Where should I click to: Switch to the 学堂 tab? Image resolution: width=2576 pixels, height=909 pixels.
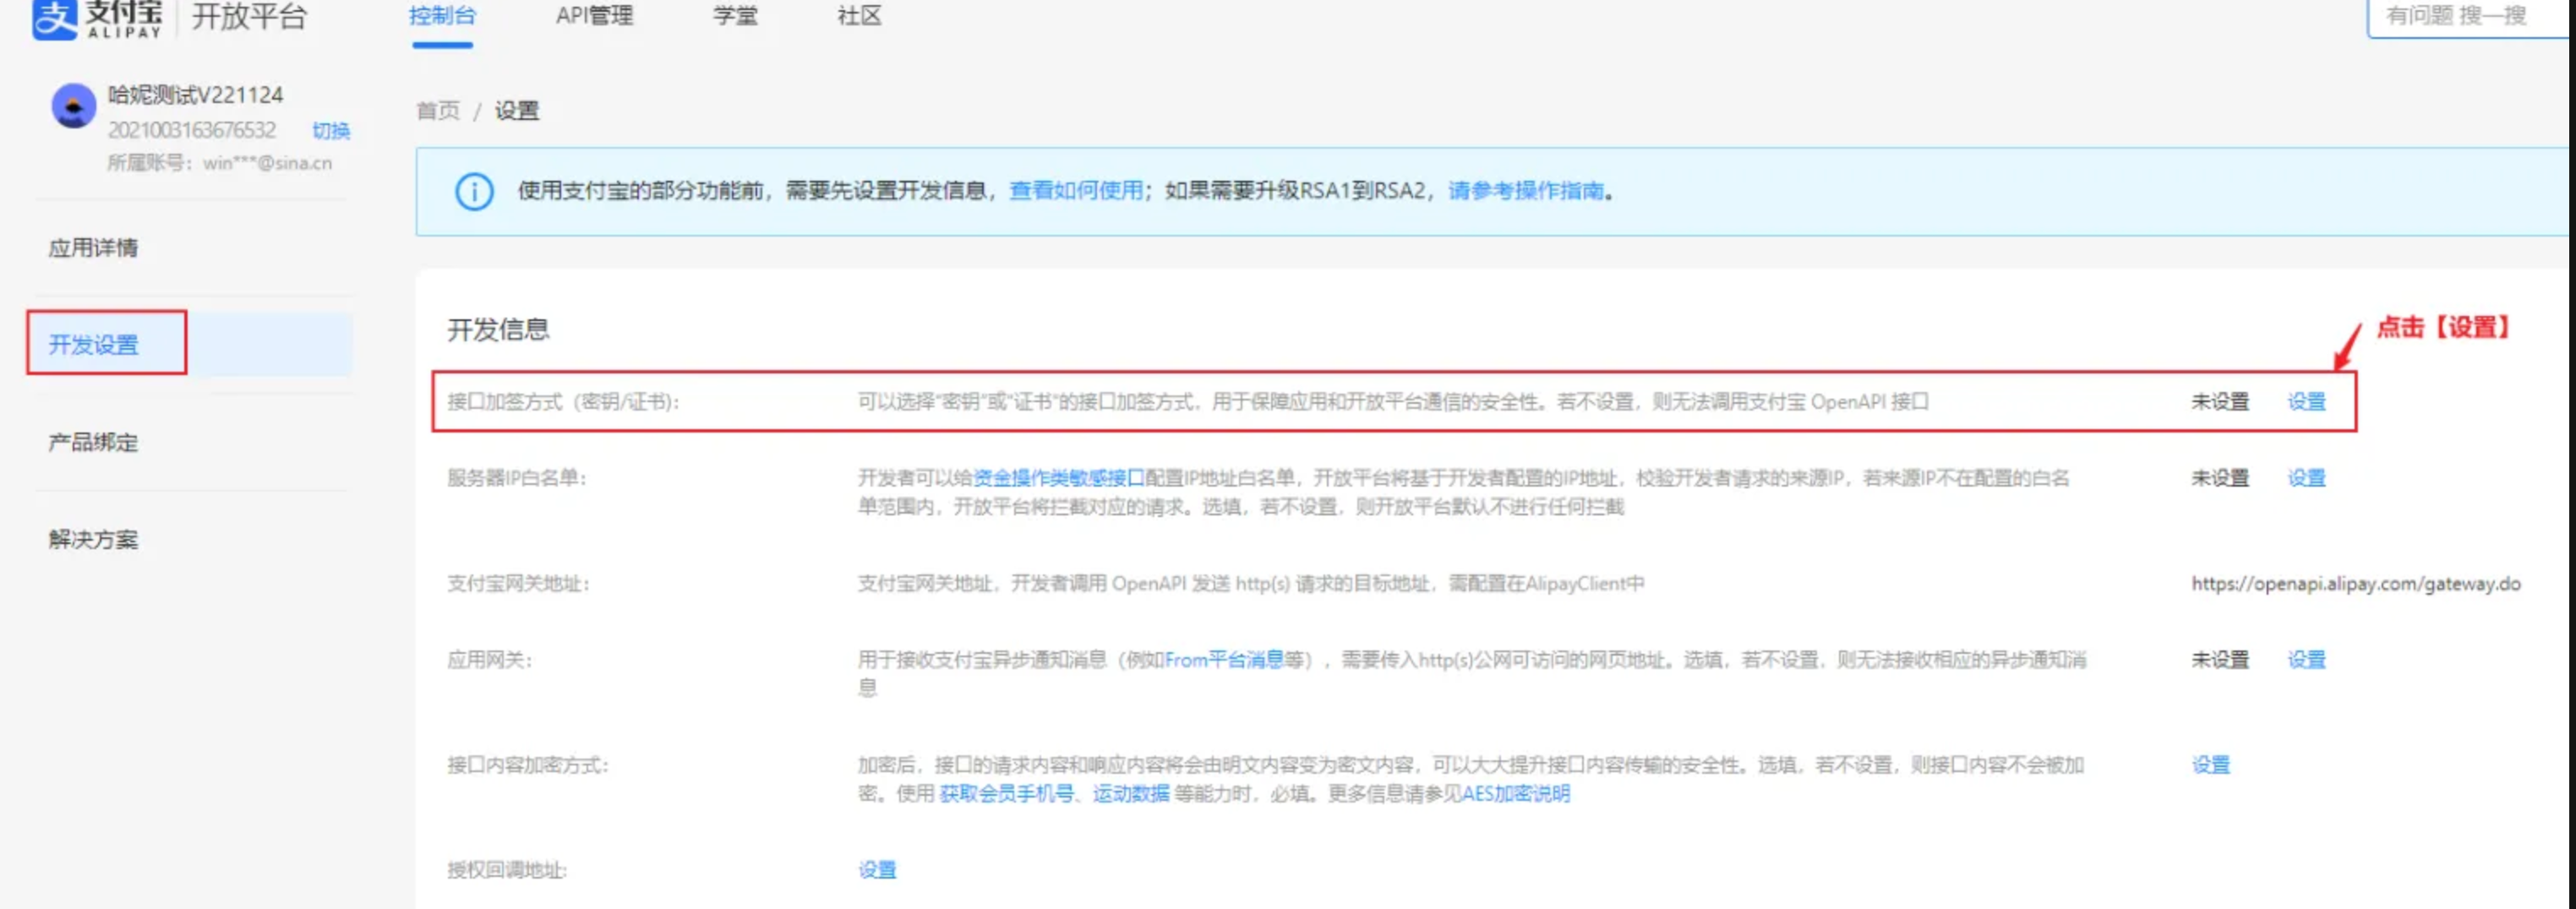pyautogui.click(x=735, y=16)
